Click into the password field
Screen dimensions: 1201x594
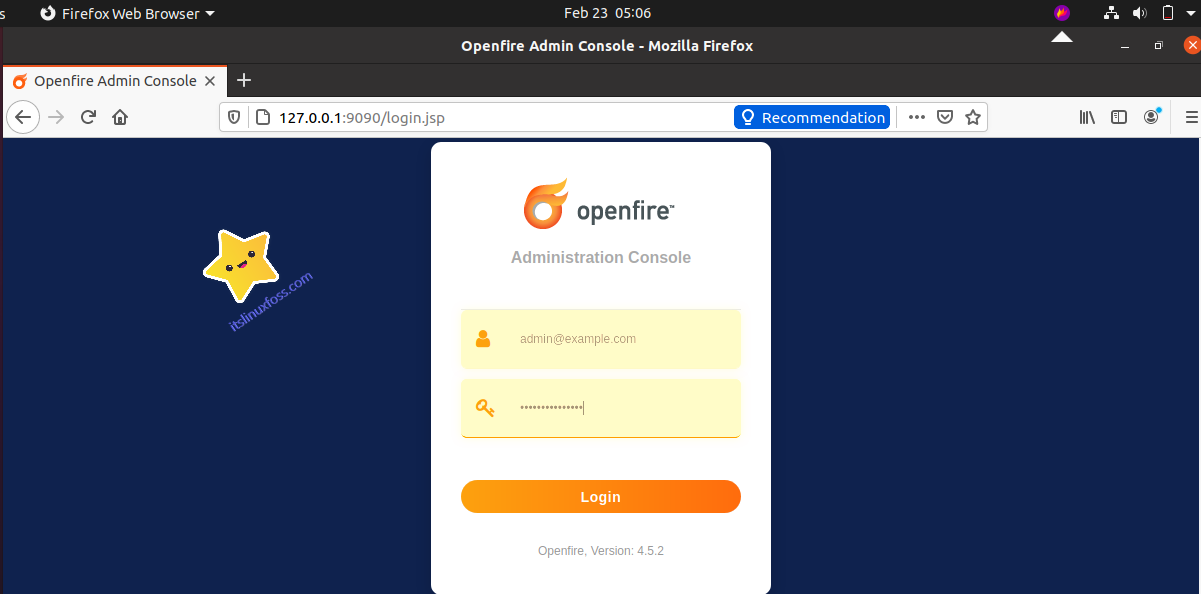(601, 408)
